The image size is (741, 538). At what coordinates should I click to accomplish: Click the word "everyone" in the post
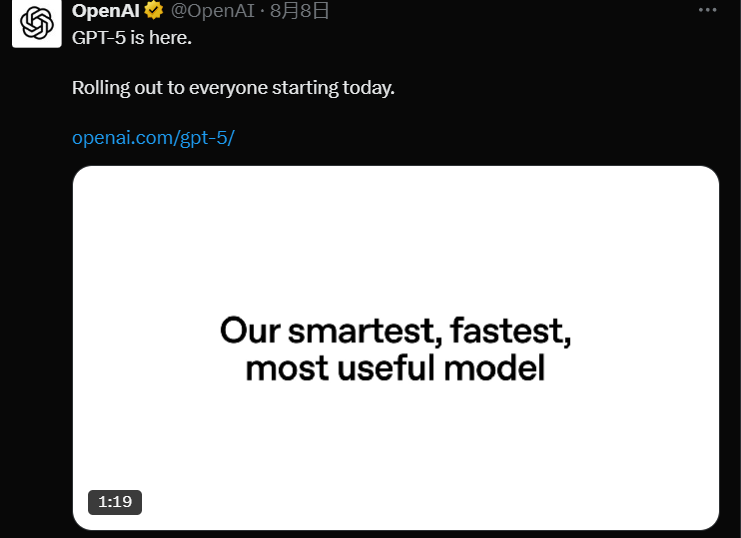[x=228, y=88]
